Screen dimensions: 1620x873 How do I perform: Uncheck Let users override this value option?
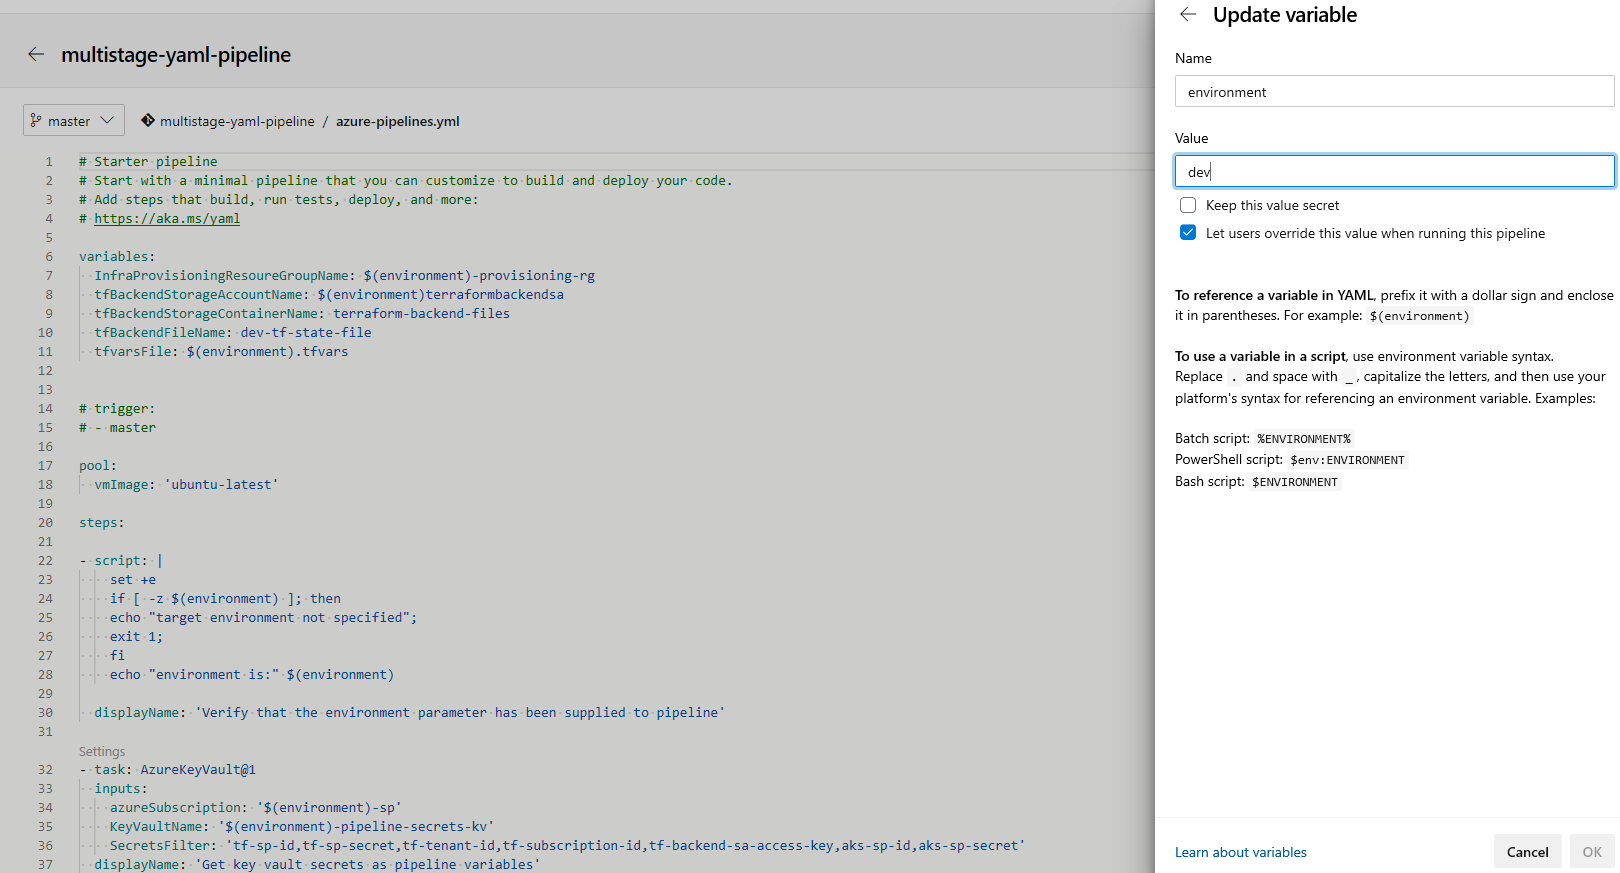coord(1188,233)
